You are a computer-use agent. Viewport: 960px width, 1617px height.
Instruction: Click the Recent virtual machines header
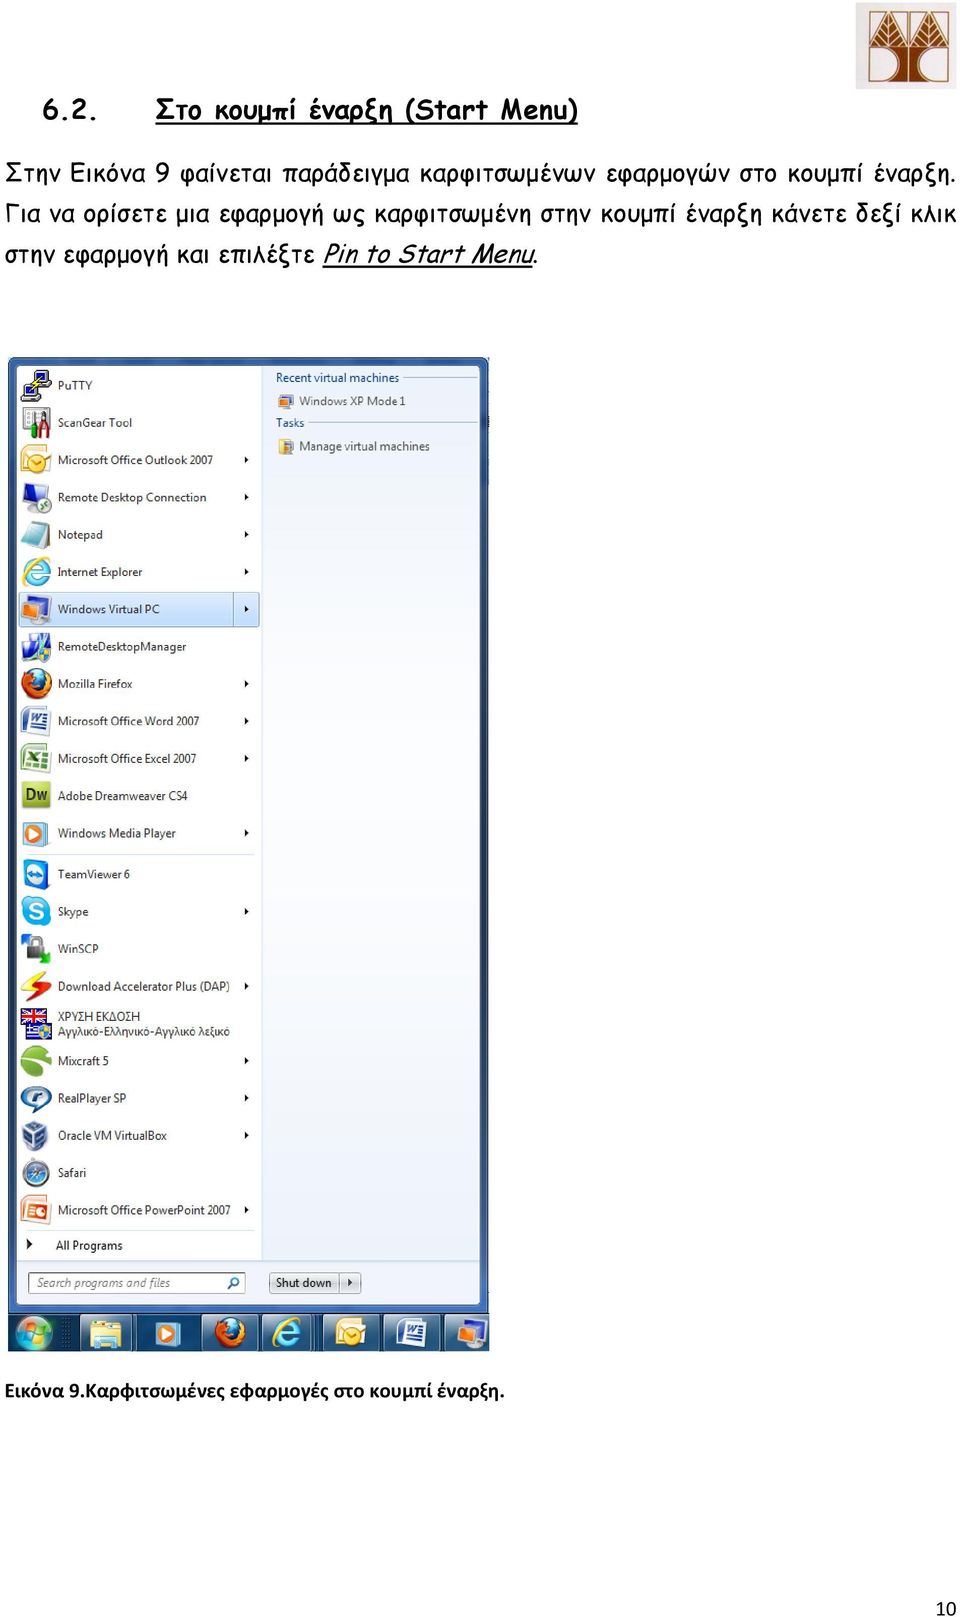click(x=337, y=378)
